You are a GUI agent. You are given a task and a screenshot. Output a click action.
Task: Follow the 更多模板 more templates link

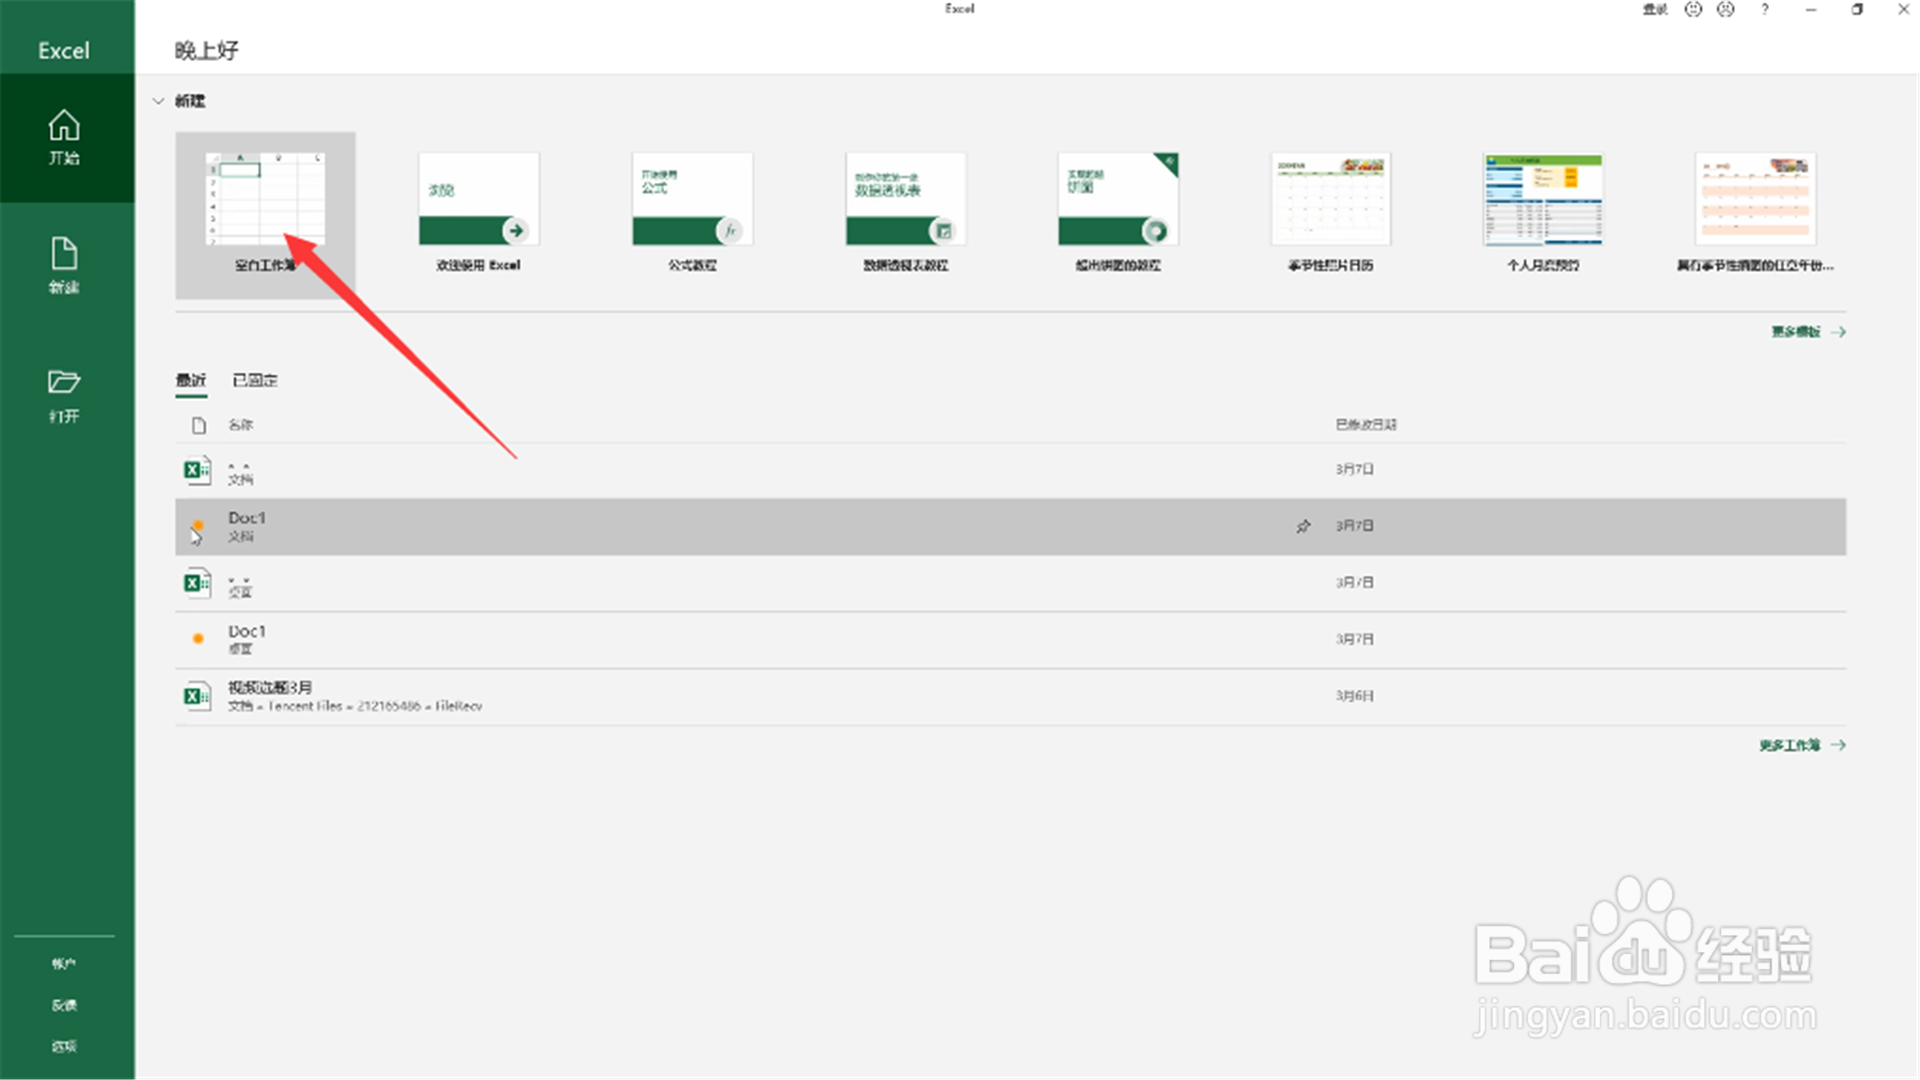click(1808, 332)
